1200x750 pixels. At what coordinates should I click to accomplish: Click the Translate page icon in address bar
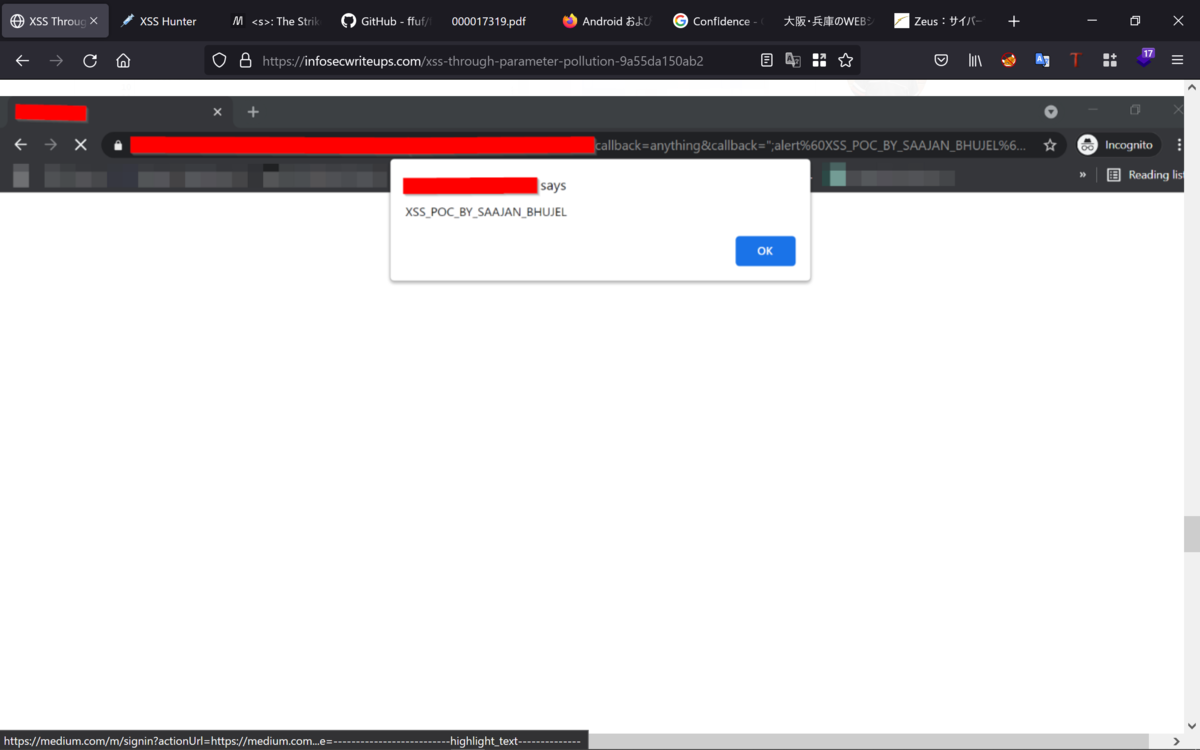[x=792, y=60]
